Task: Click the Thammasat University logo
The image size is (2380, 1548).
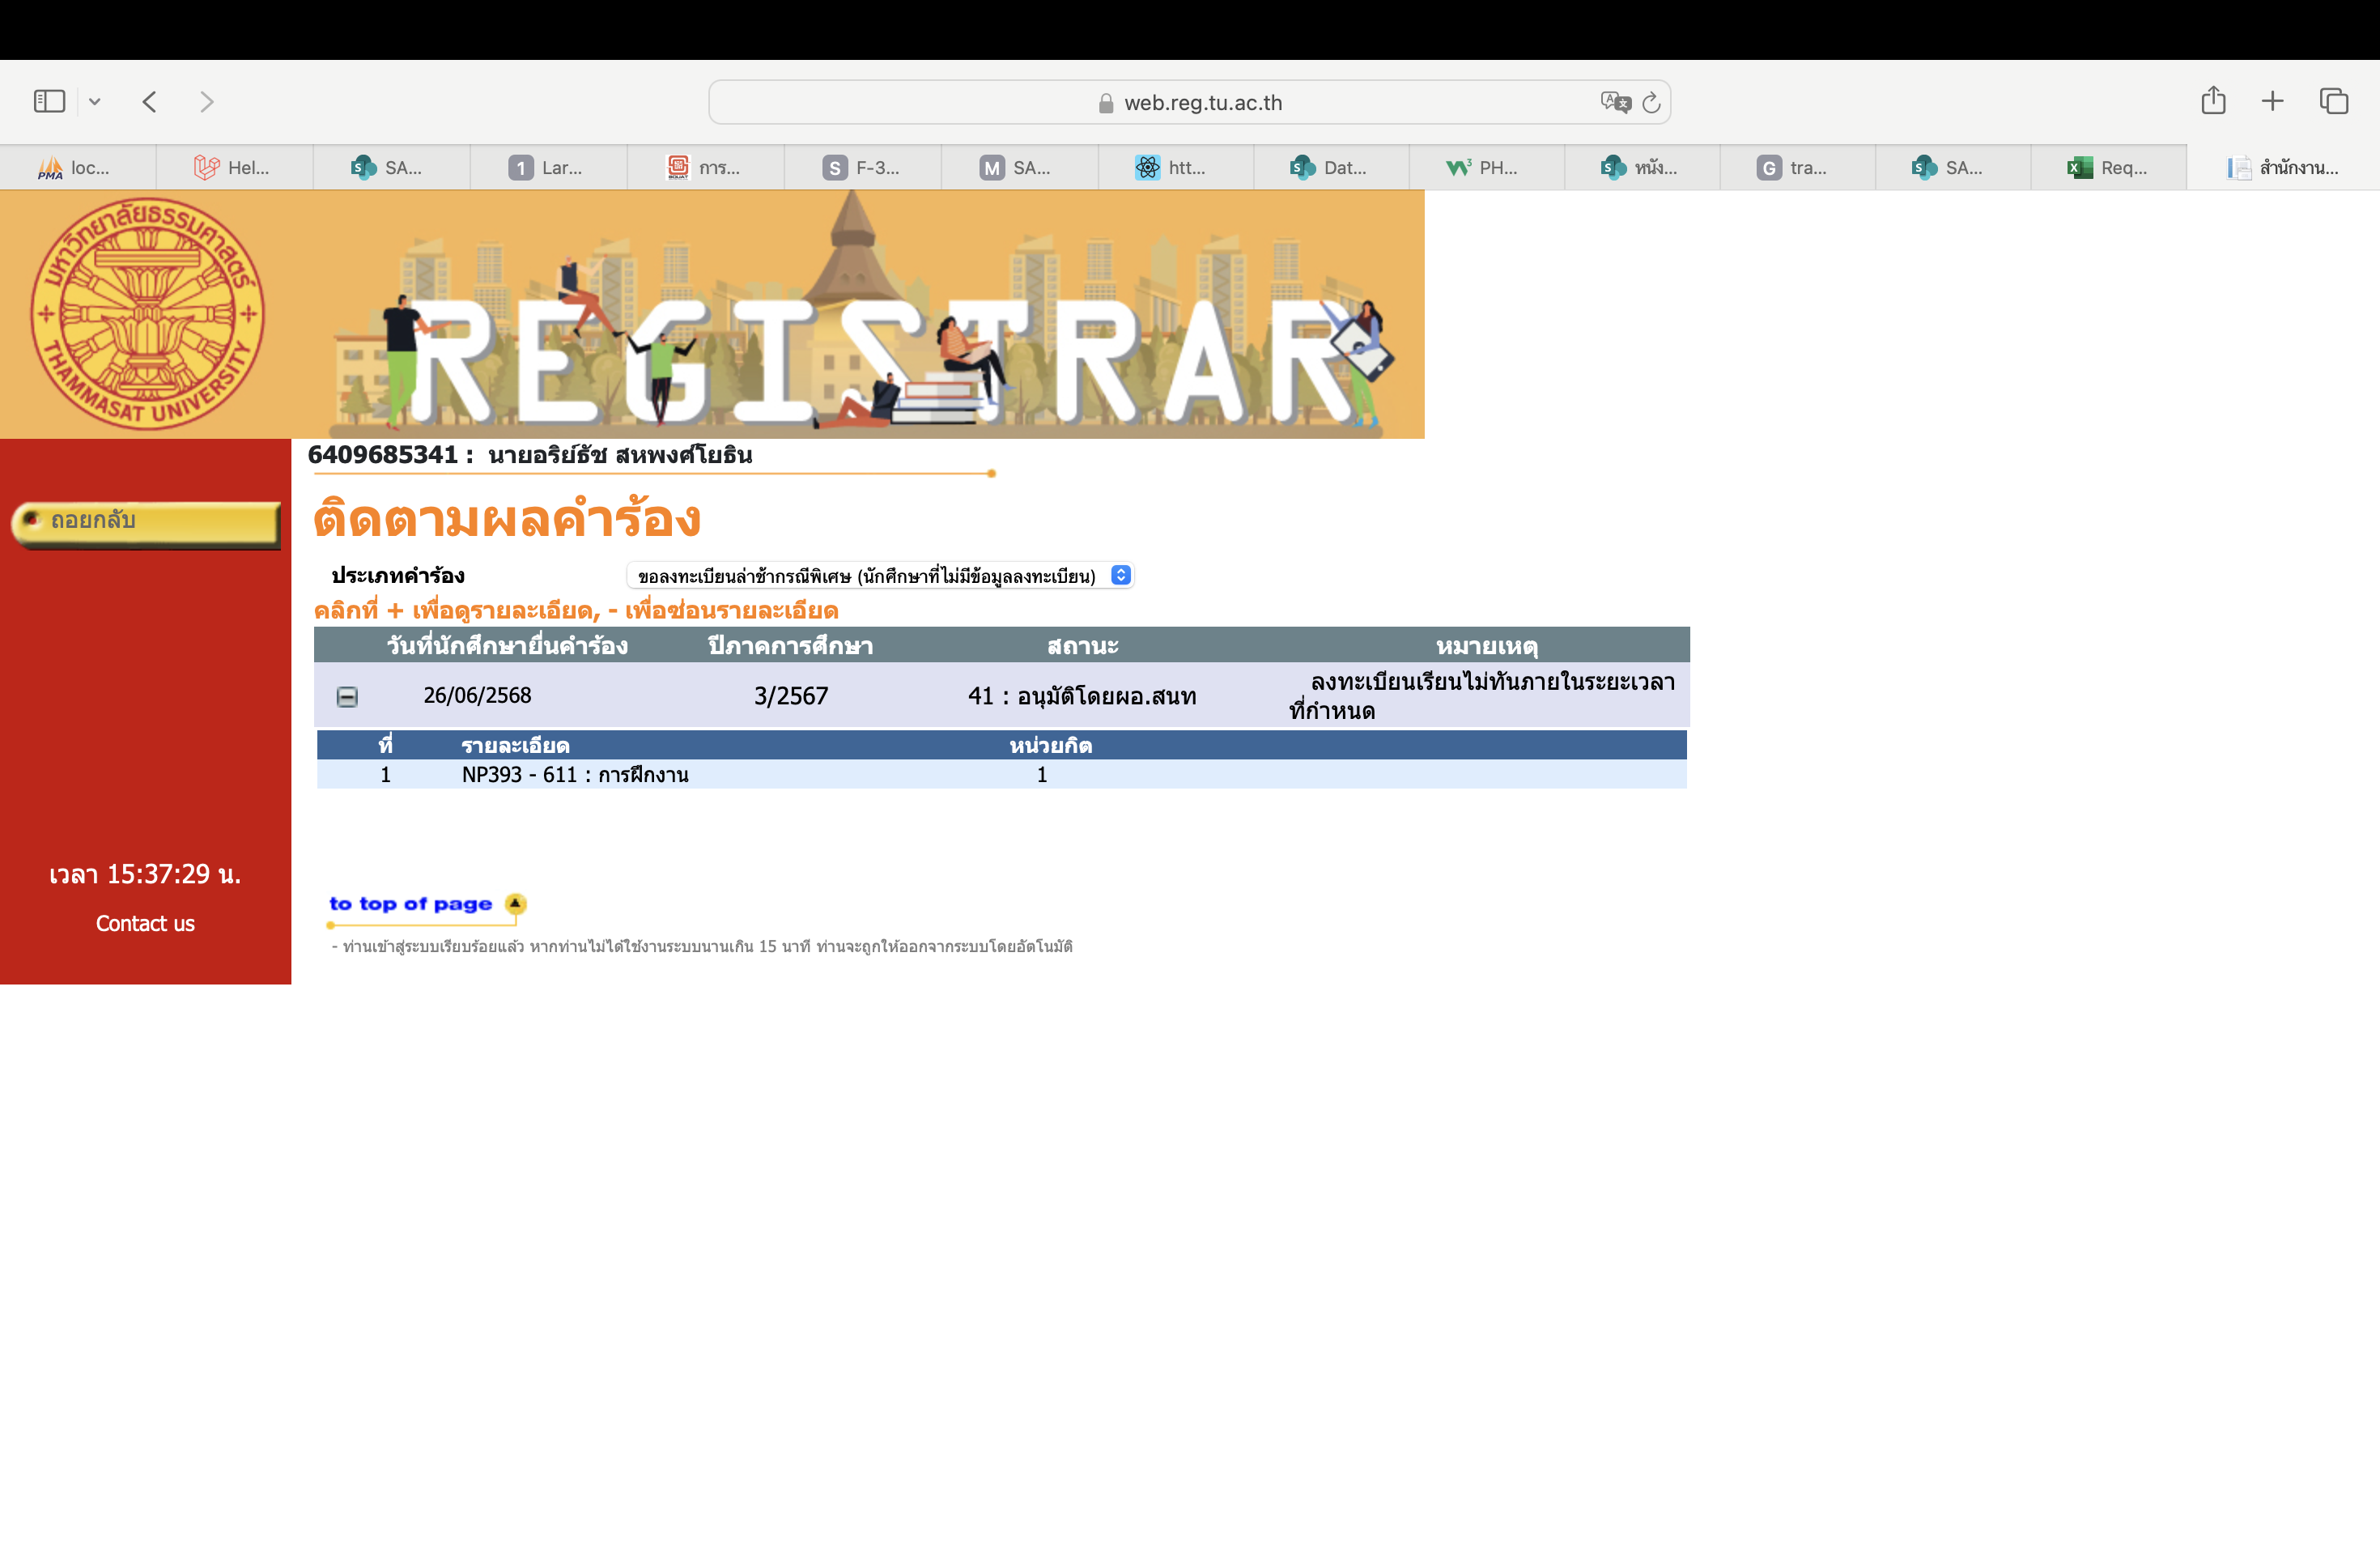Action: (x=147, y=314)
